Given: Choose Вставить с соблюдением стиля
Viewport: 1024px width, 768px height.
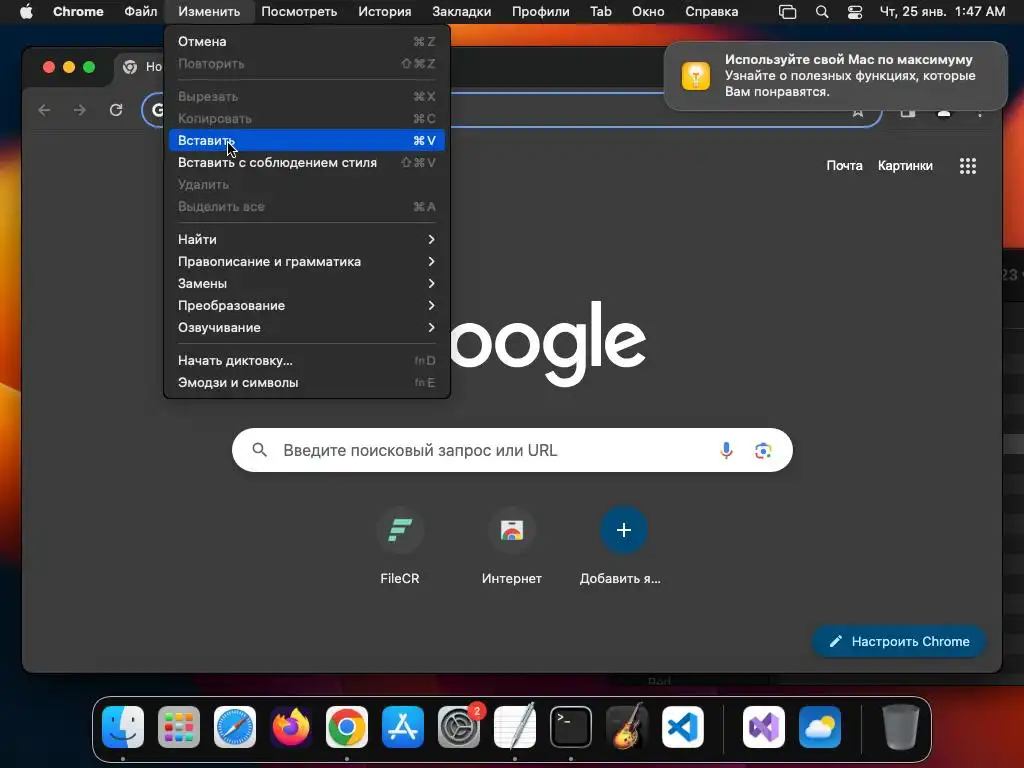Looking at the screenshot, I should [x=306, y=163].
